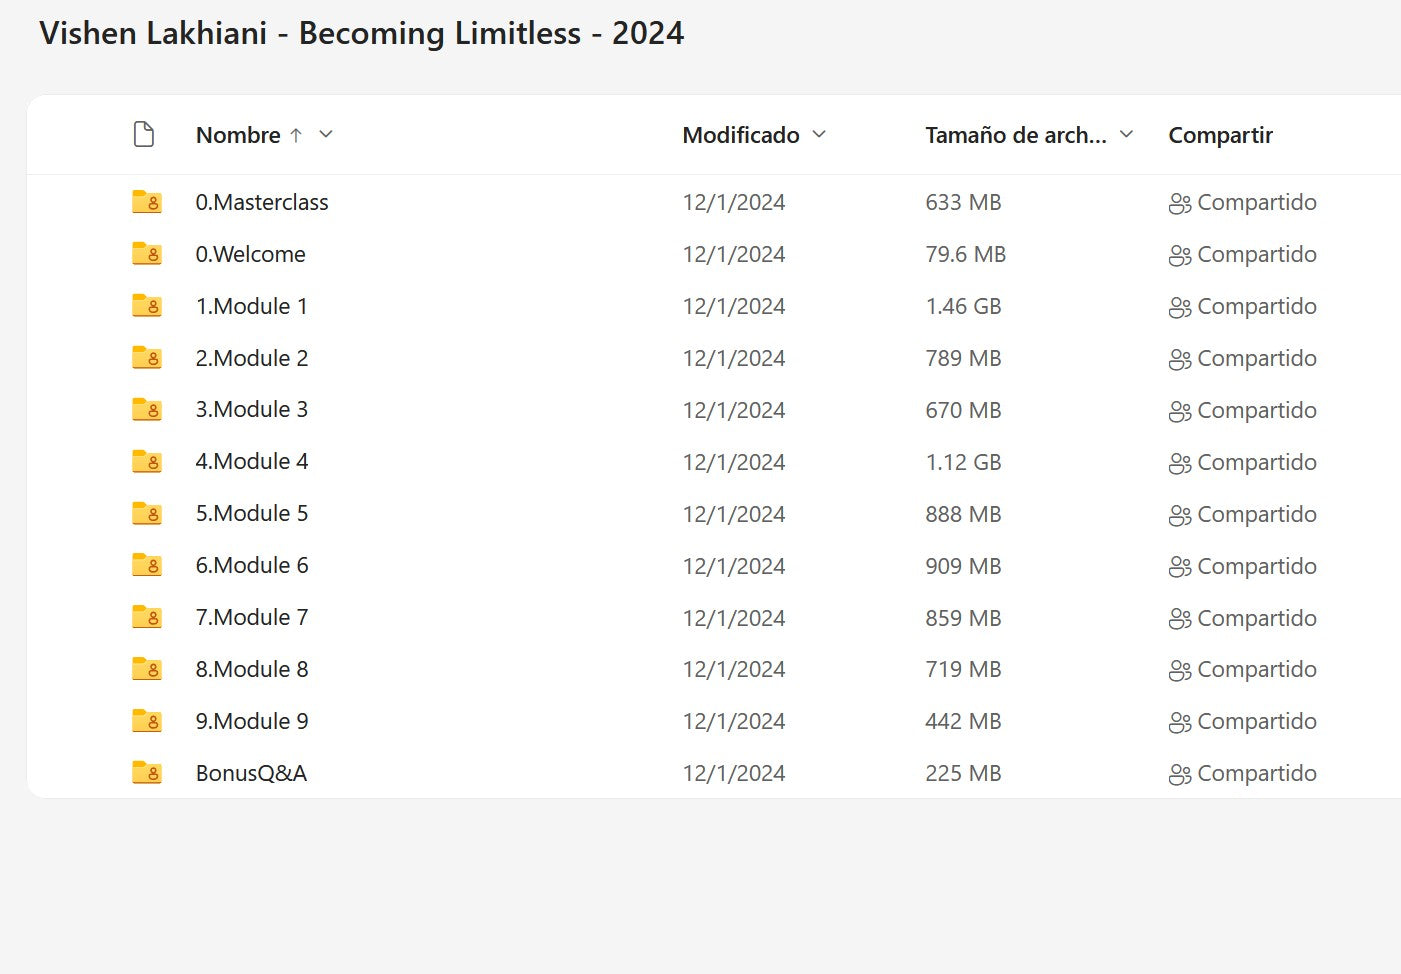Click the Compartir column header
Screen dimensions: 1401x974
point(1220,135)
